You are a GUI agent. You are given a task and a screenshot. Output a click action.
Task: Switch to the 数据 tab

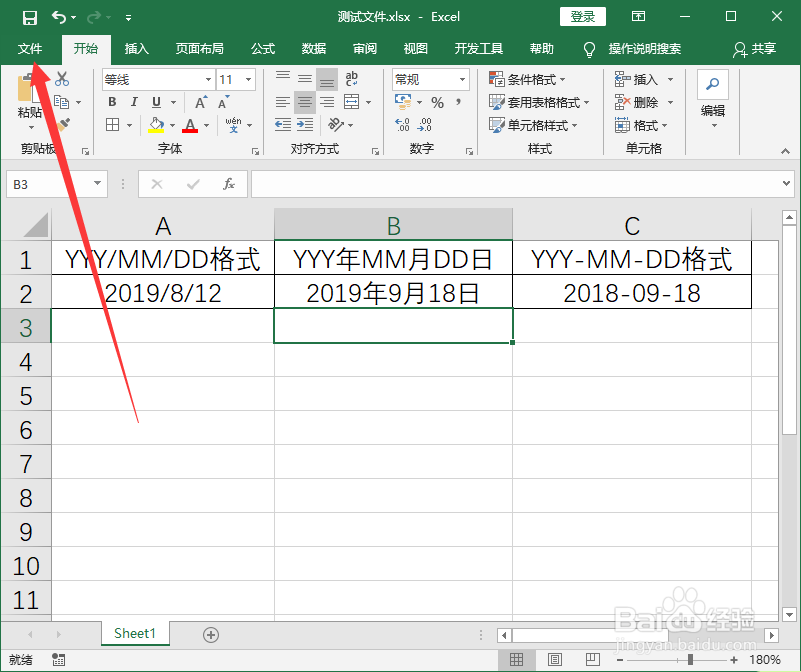pos(314,49)
